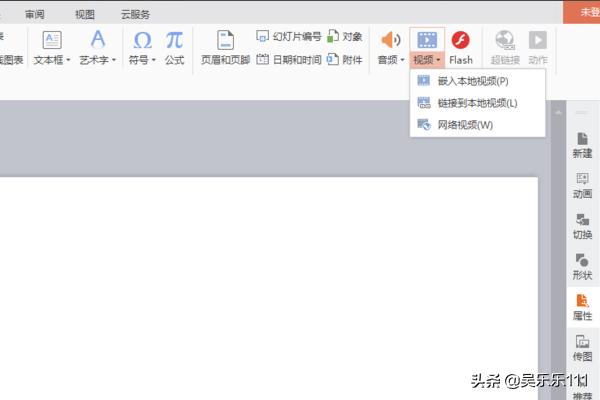
Task: Open the 传图 image transfer sidebar panel
Action: (582, 348)
